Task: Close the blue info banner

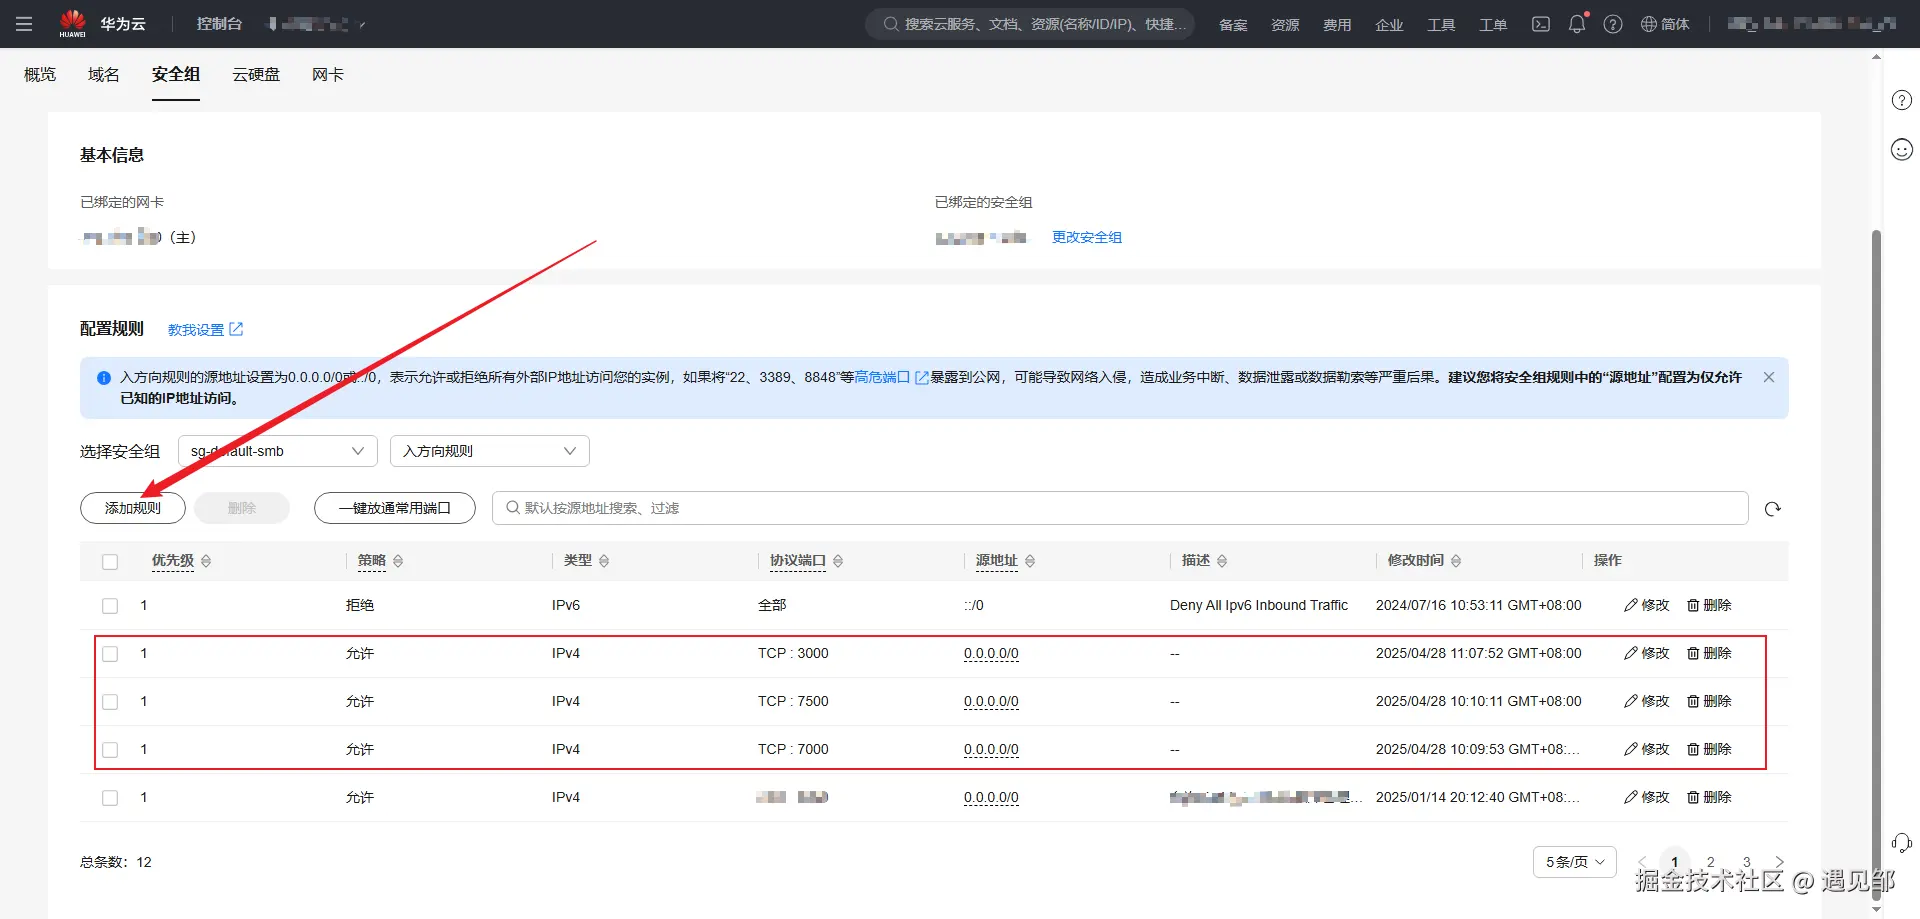Action: tap(1769, 377)
